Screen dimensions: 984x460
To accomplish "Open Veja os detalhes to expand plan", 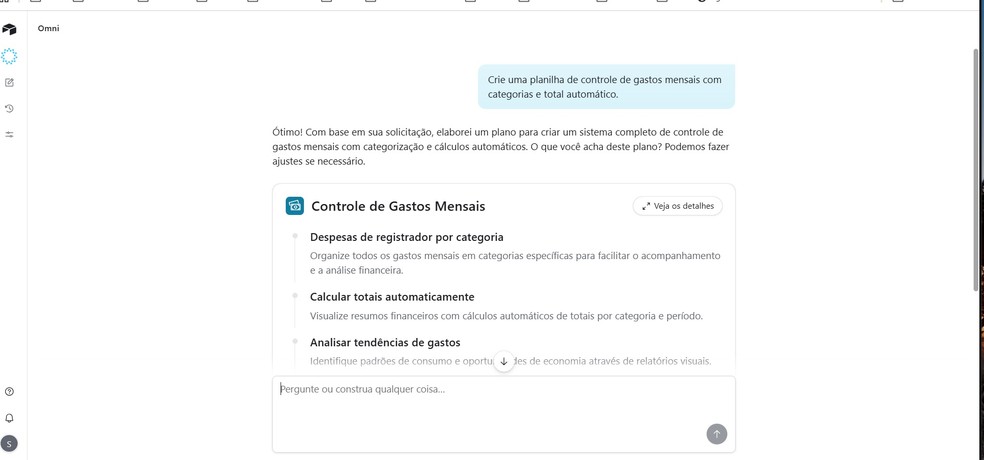I will [x=678, y=206].
